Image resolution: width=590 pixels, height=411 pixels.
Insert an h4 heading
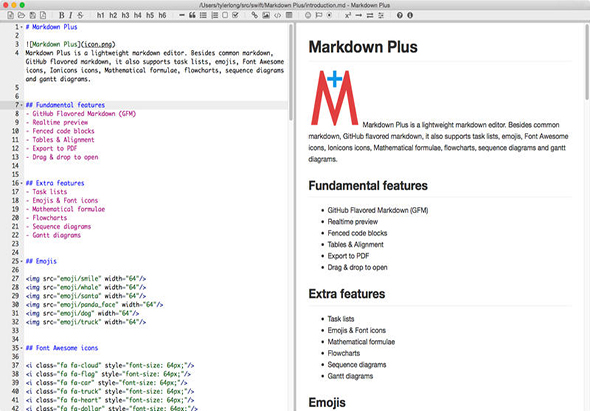pos(138,15)
